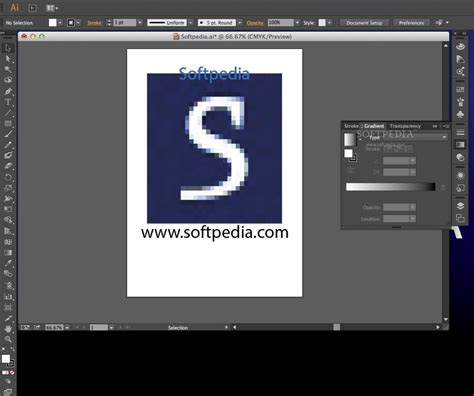Collapse the Gradient panel to icons
The height and width of the screenshot is (396, 474).
[x=435, y=126]
